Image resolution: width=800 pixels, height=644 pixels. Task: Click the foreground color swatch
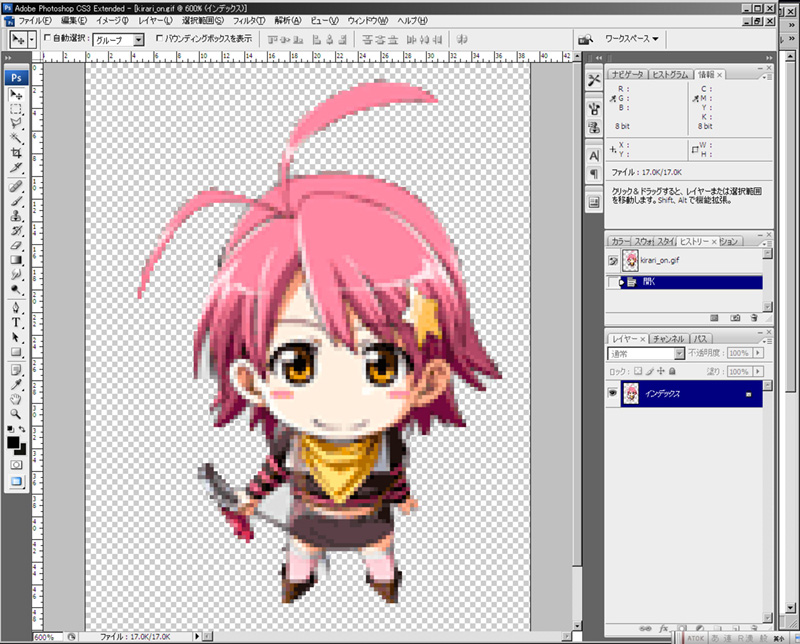click(13, 442)
